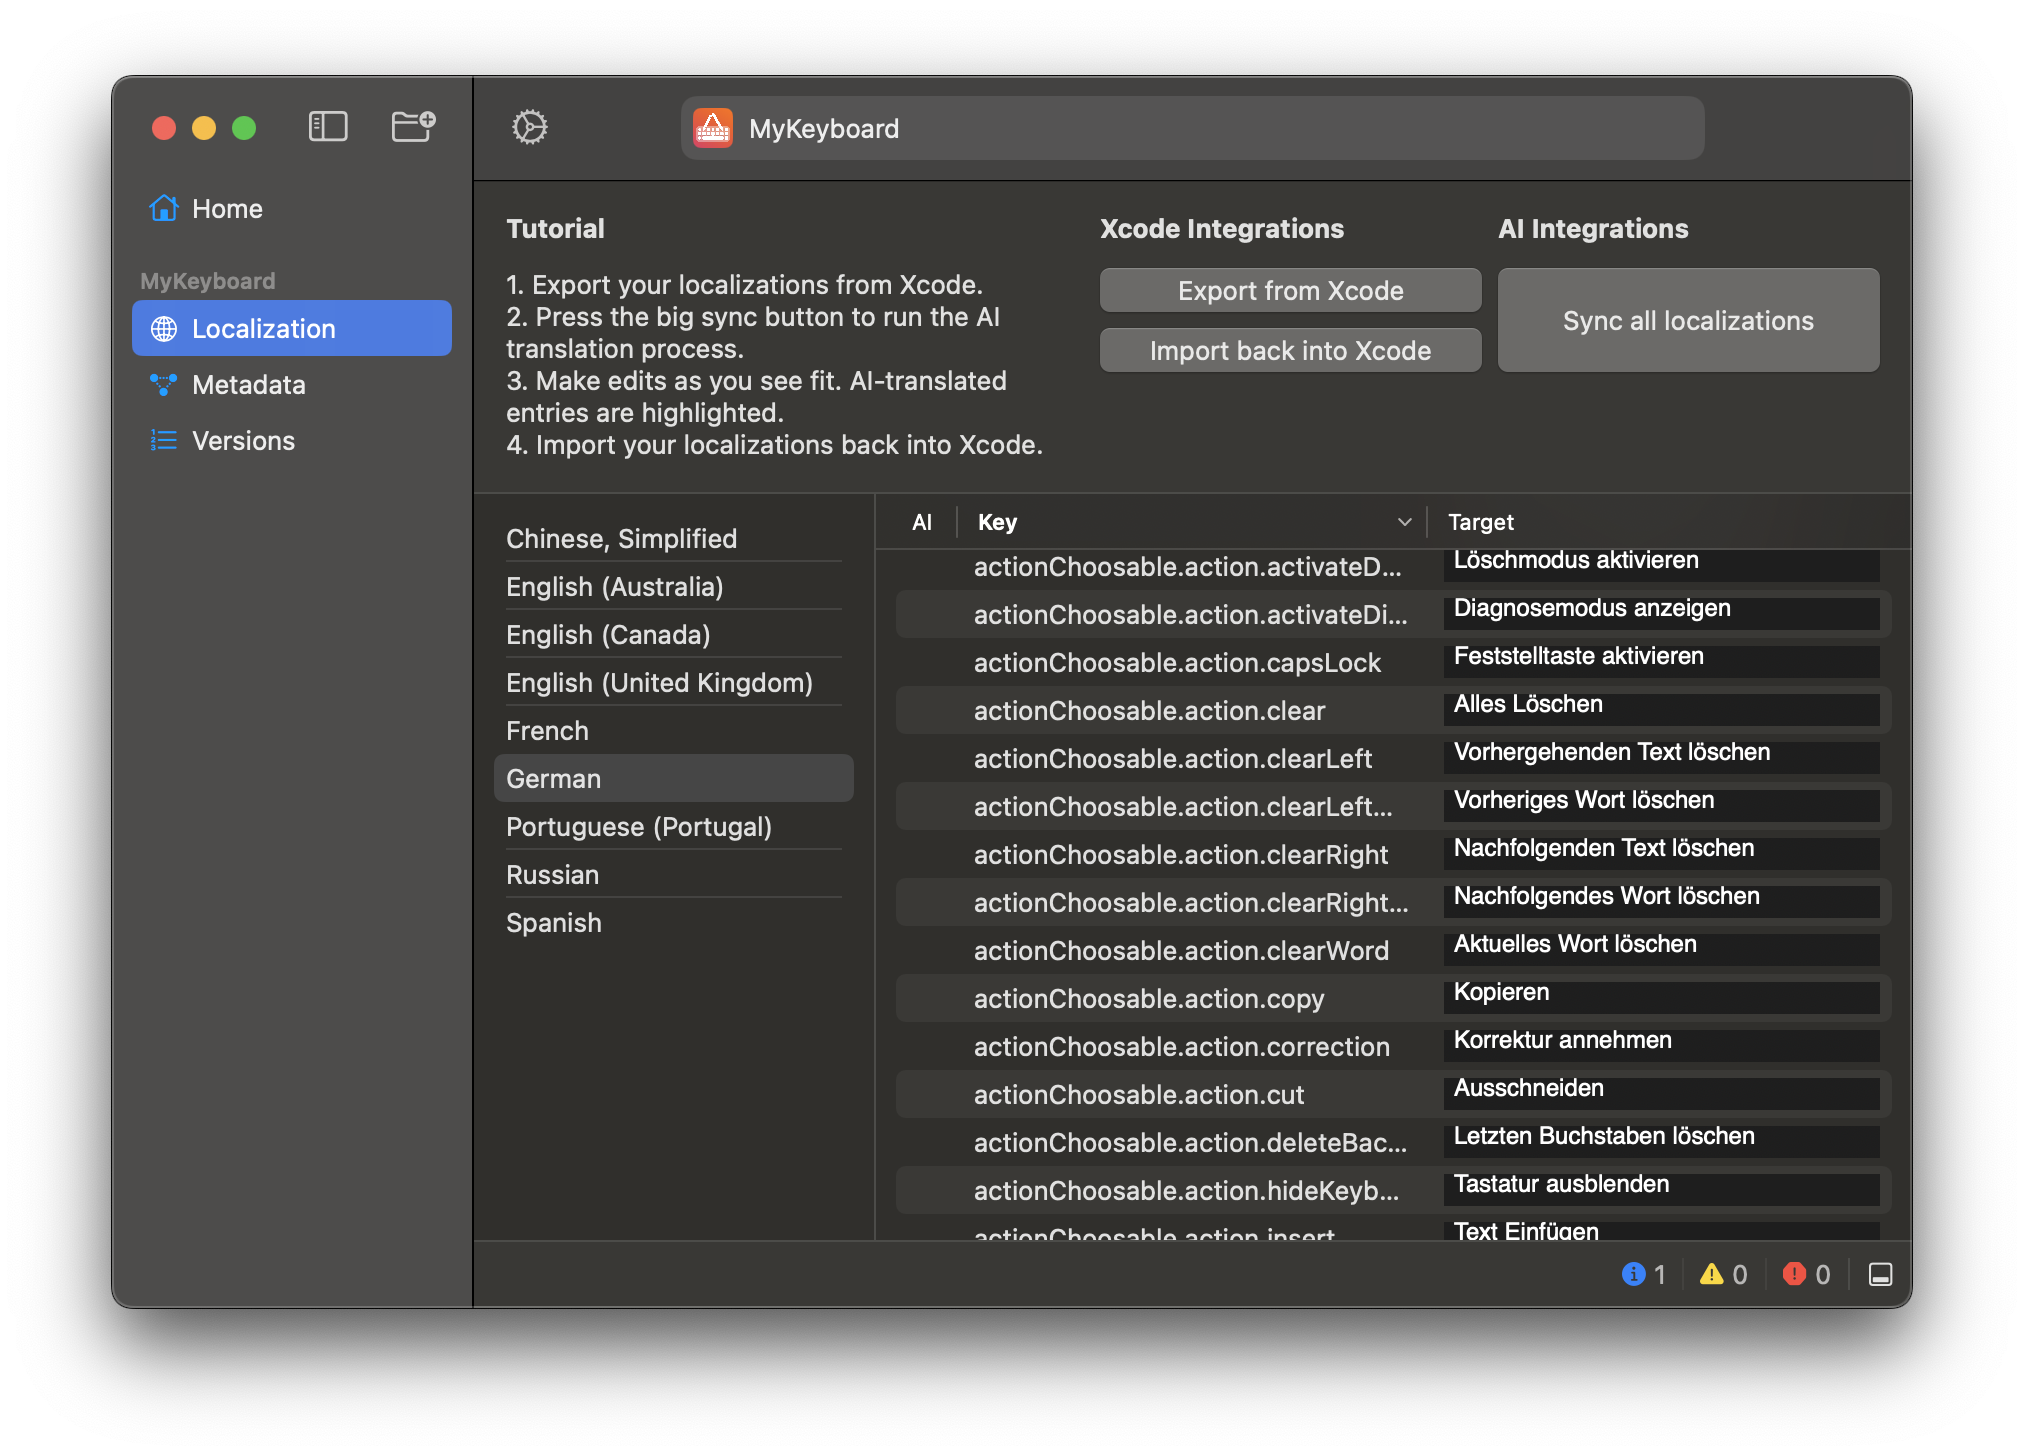Viewport: 2024px width, 1456px height.
Task: Click the Target column header
Action: pos(1481,522)
